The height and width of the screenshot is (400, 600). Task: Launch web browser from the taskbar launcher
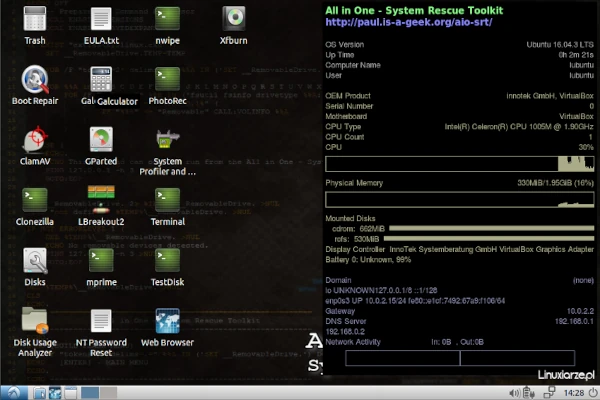pos(55,393)
